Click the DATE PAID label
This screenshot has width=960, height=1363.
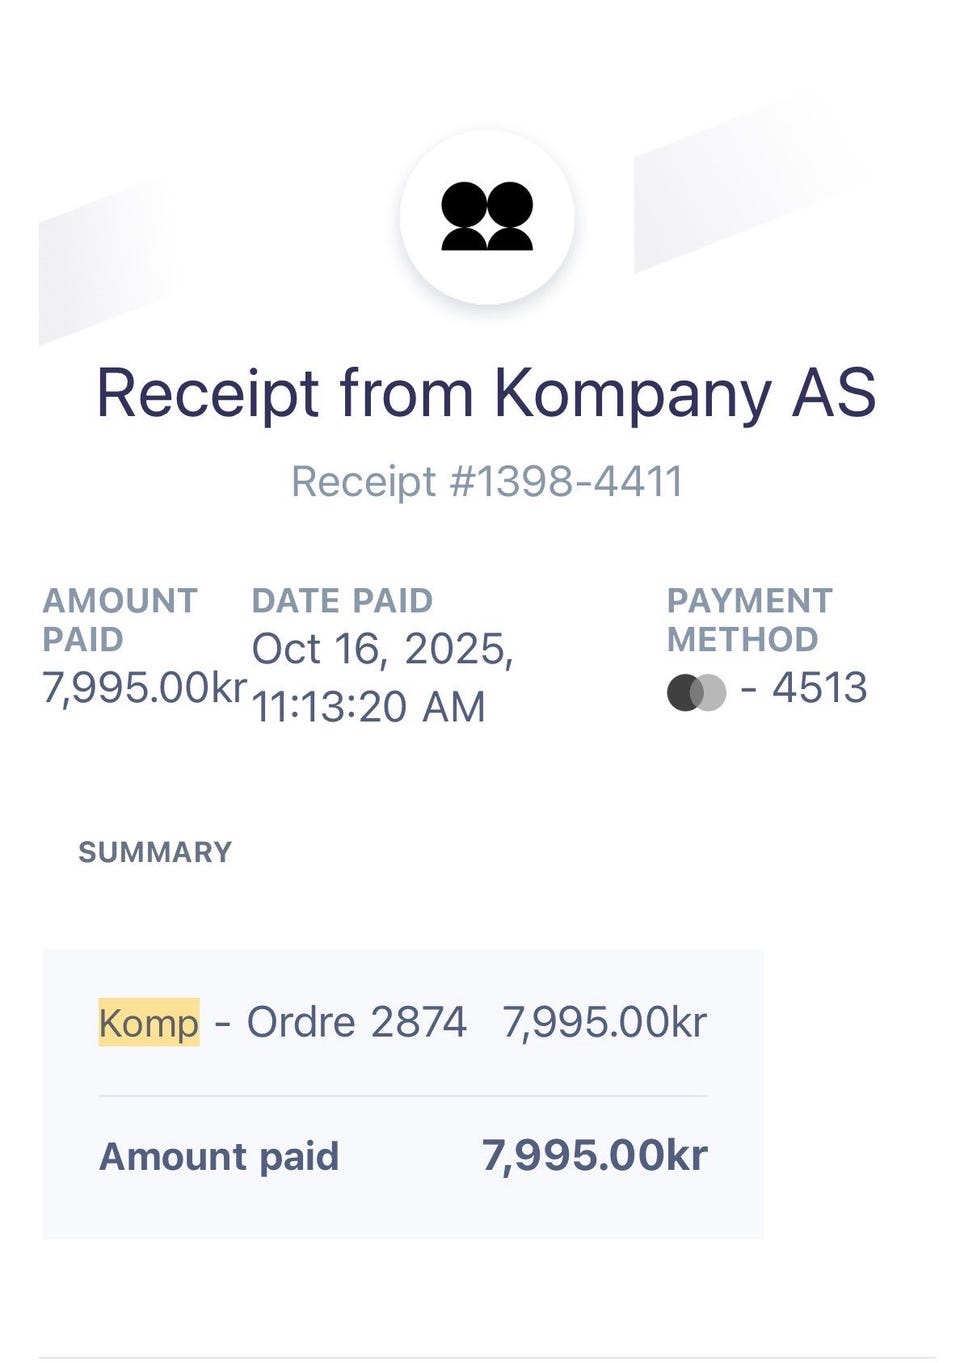pyautogui.click(x=342, y=600)
